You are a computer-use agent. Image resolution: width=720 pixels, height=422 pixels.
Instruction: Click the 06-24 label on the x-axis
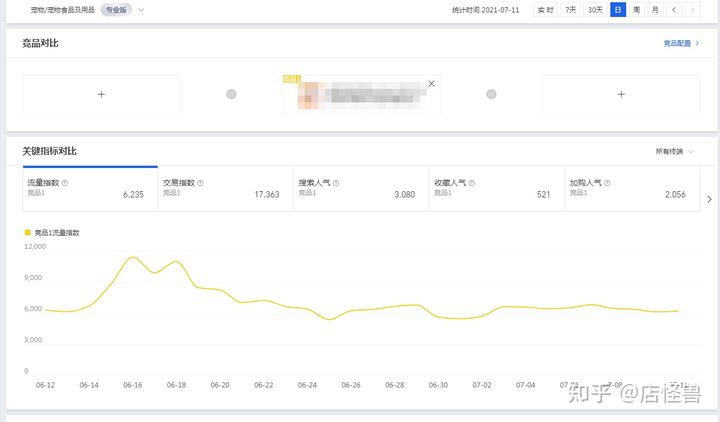pos(307,385)
